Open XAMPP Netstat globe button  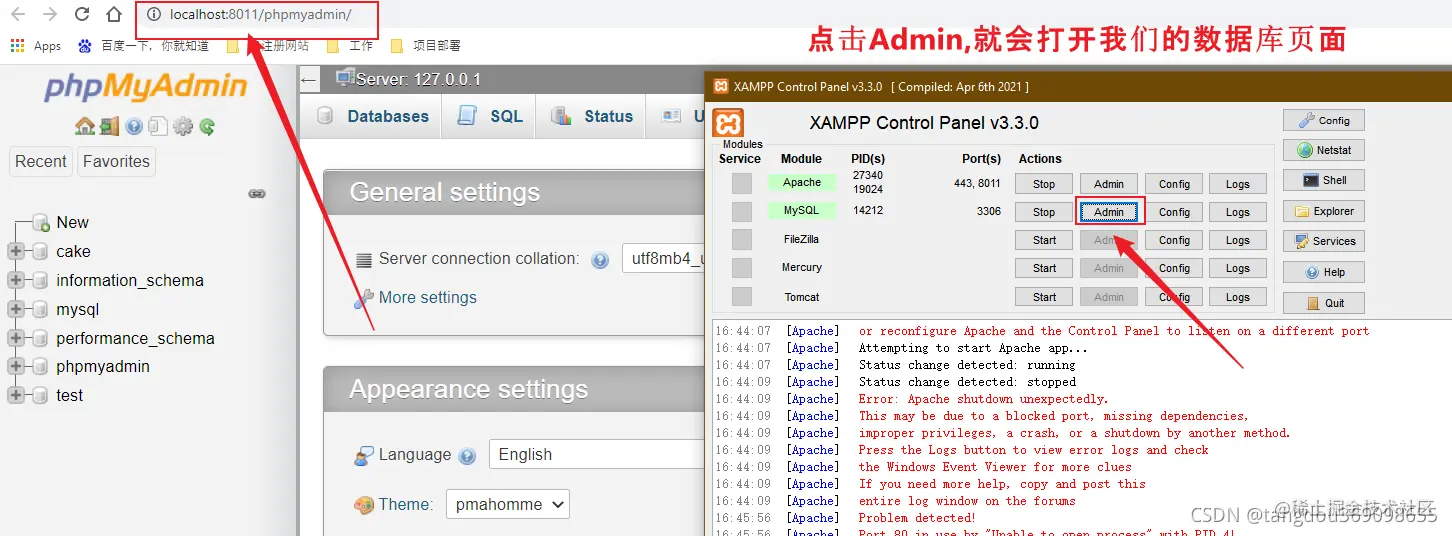click(1324, 150)
